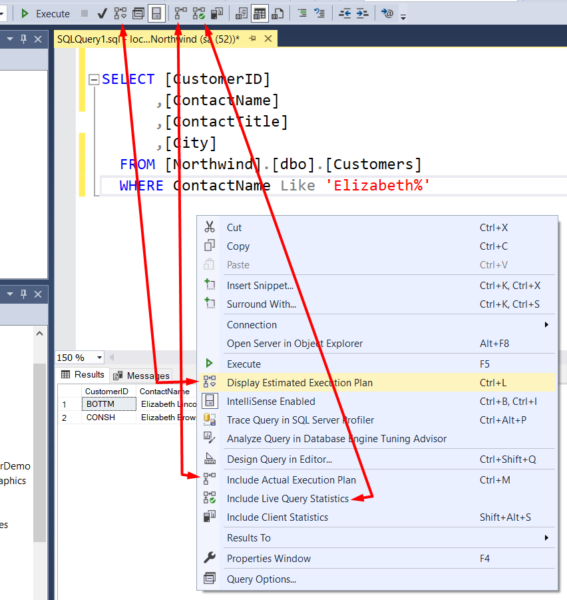Click Display Estimated Execution Plan toolbar icon

tap(120, 14)
